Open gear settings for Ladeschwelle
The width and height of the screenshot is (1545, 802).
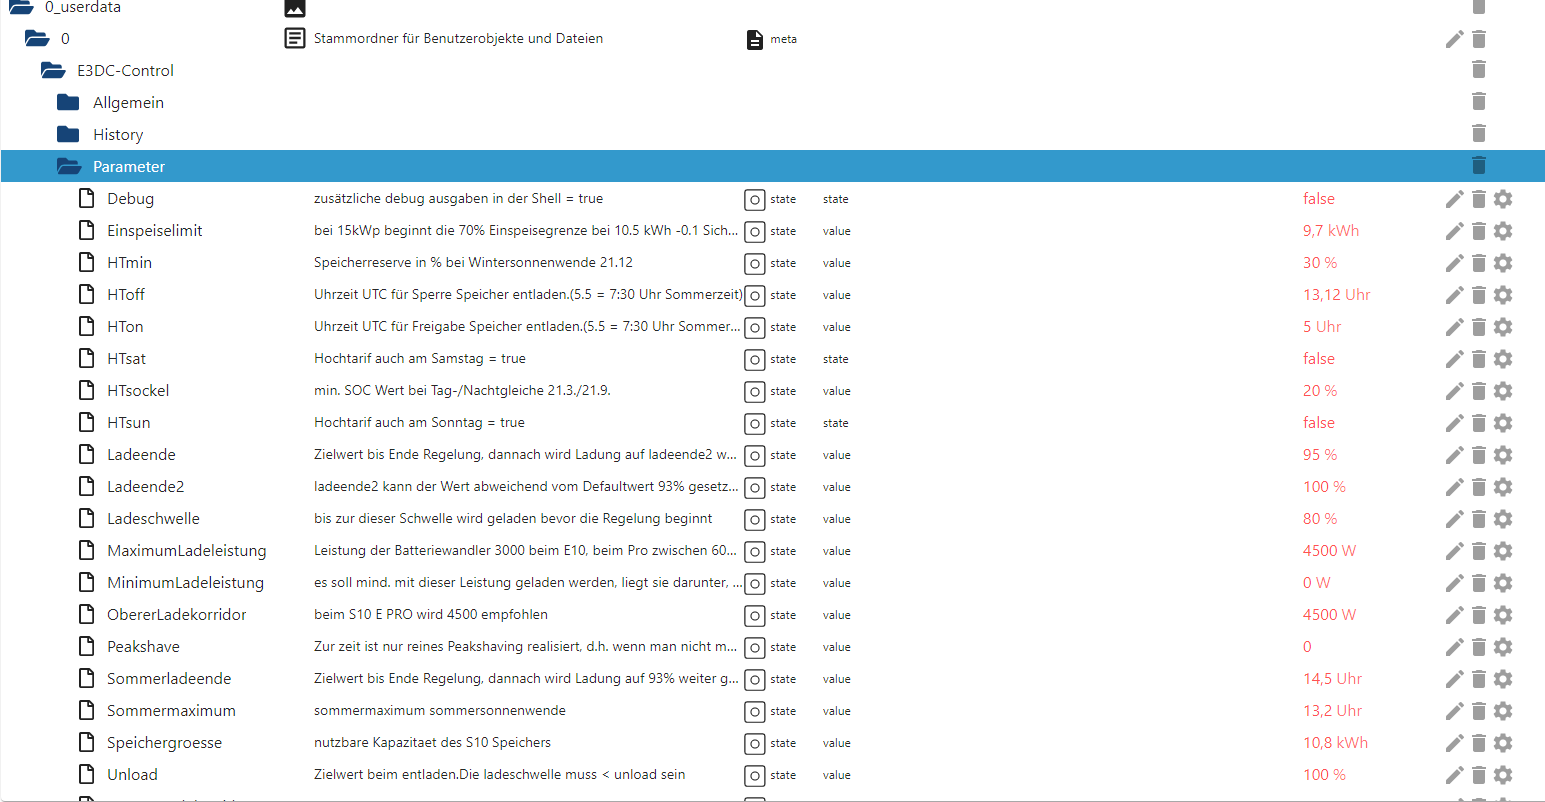click(1503, 519)
